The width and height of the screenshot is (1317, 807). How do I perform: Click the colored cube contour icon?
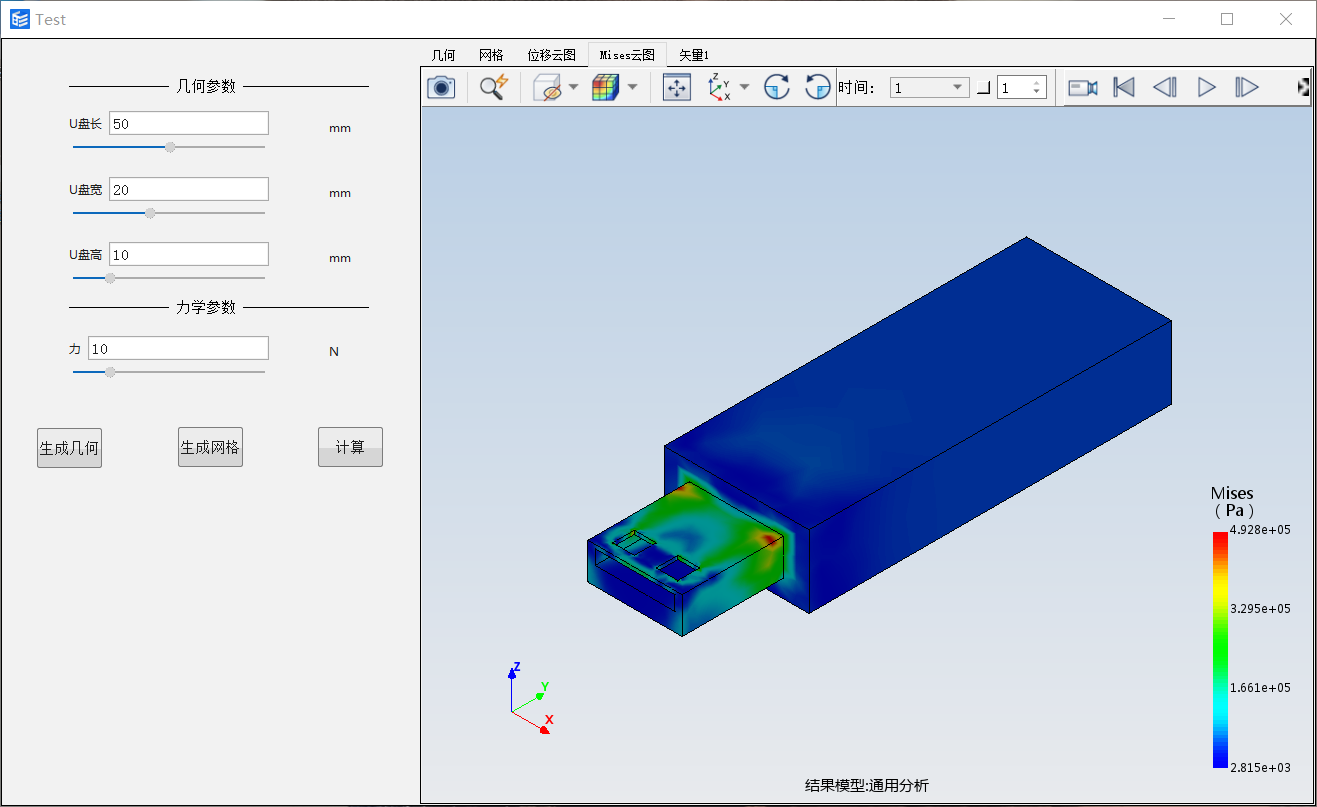click(606, 87)
